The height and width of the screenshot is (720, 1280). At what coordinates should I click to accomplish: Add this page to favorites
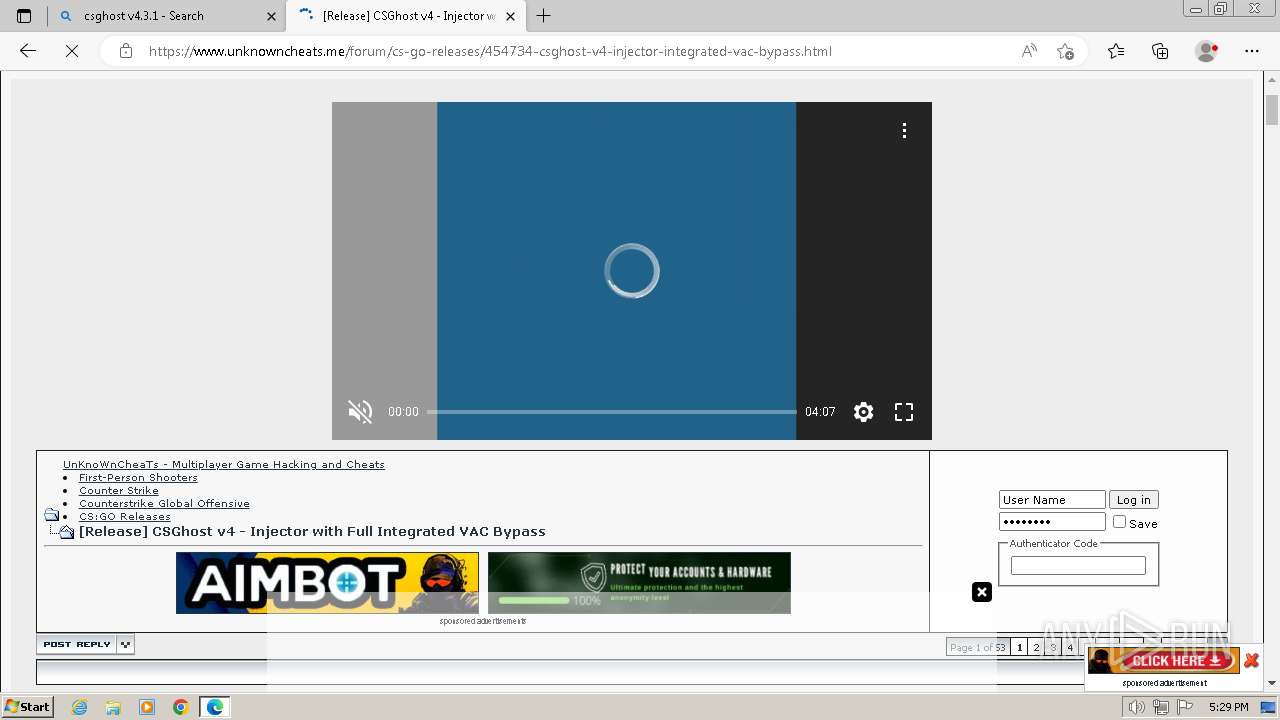(x=1066, y=51)
